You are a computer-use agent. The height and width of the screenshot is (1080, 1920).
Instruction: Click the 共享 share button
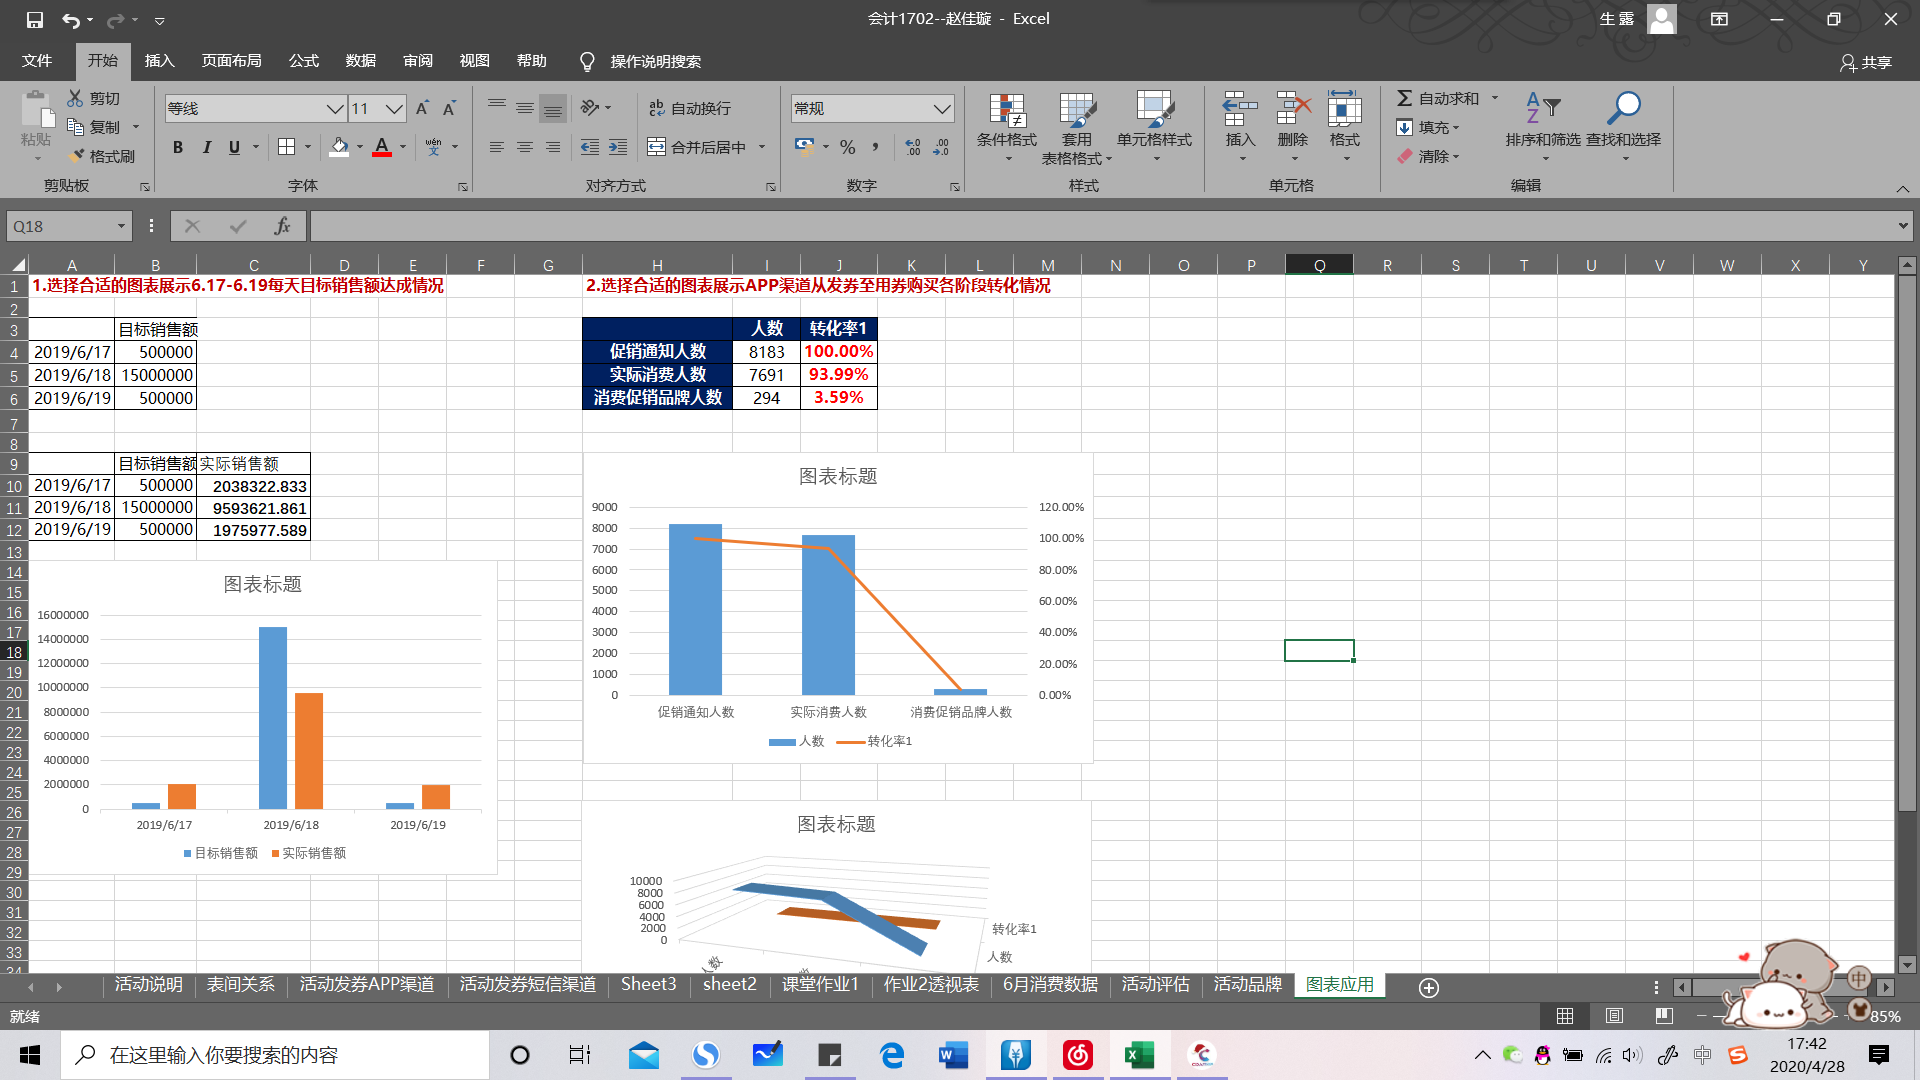tap(1866, 62)
